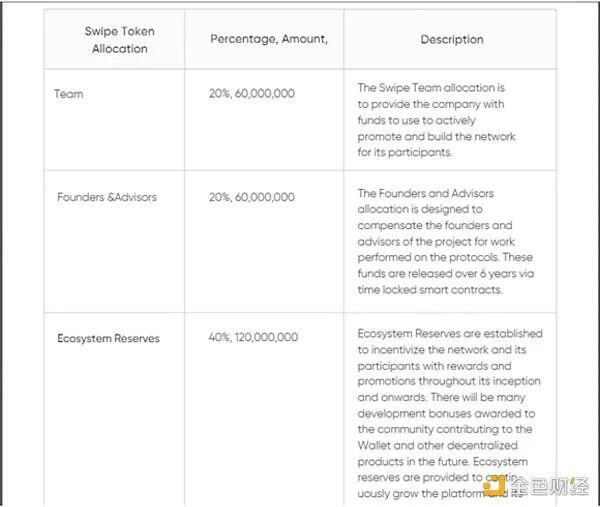600x507 pixels.
Task: Select the Percentage, Amount column header
Action: point(269,39)
